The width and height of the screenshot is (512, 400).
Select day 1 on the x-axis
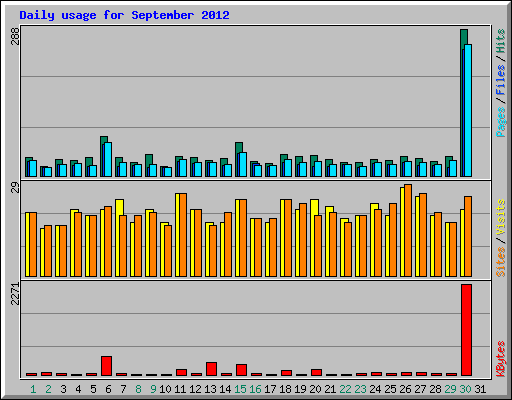(33, 389)
